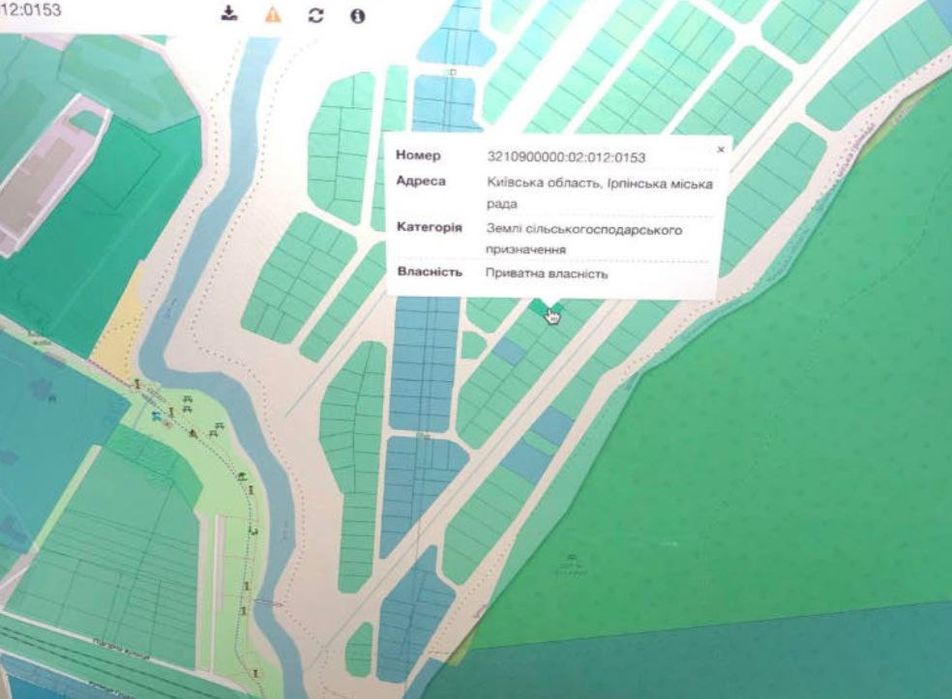This screenshot has height=699, width=952.
Task: Click the address 'Київська область, Ірпінська міська' text
Action: pyautogui.click(x=599, y=183)
